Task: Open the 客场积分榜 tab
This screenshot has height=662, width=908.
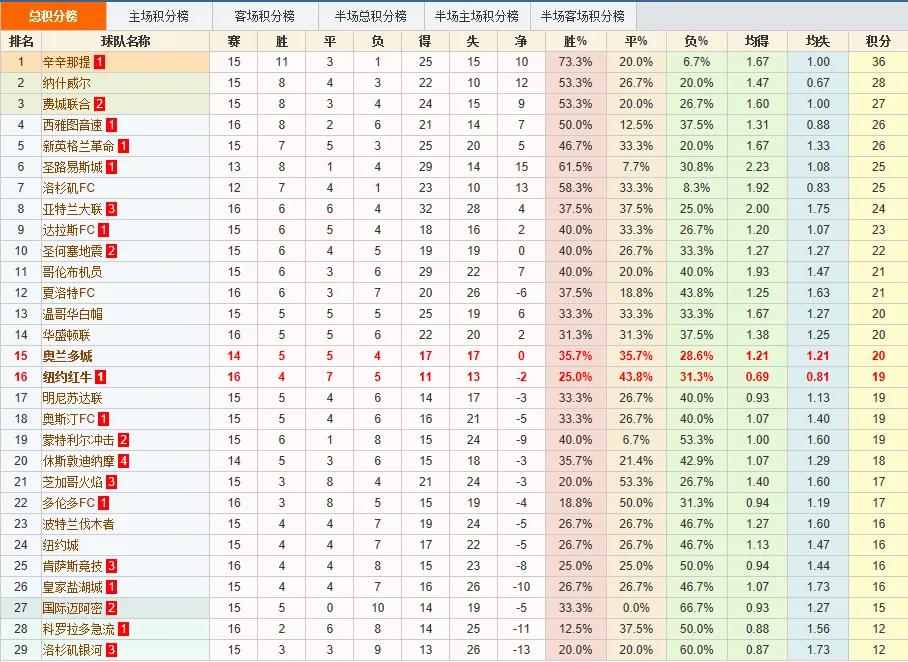Action: point(264,16)
